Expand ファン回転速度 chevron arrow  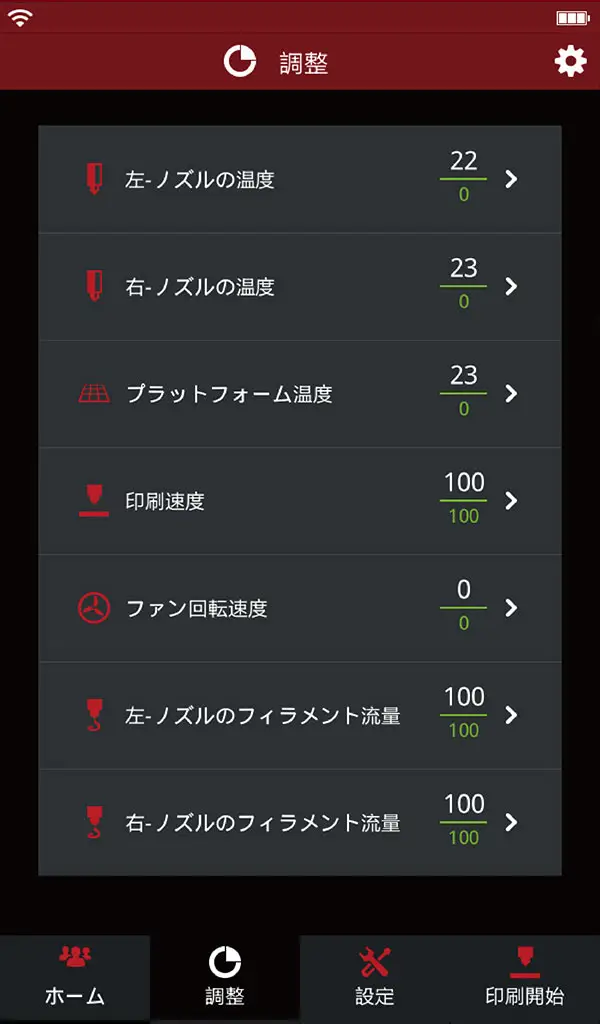coord(511,607)
